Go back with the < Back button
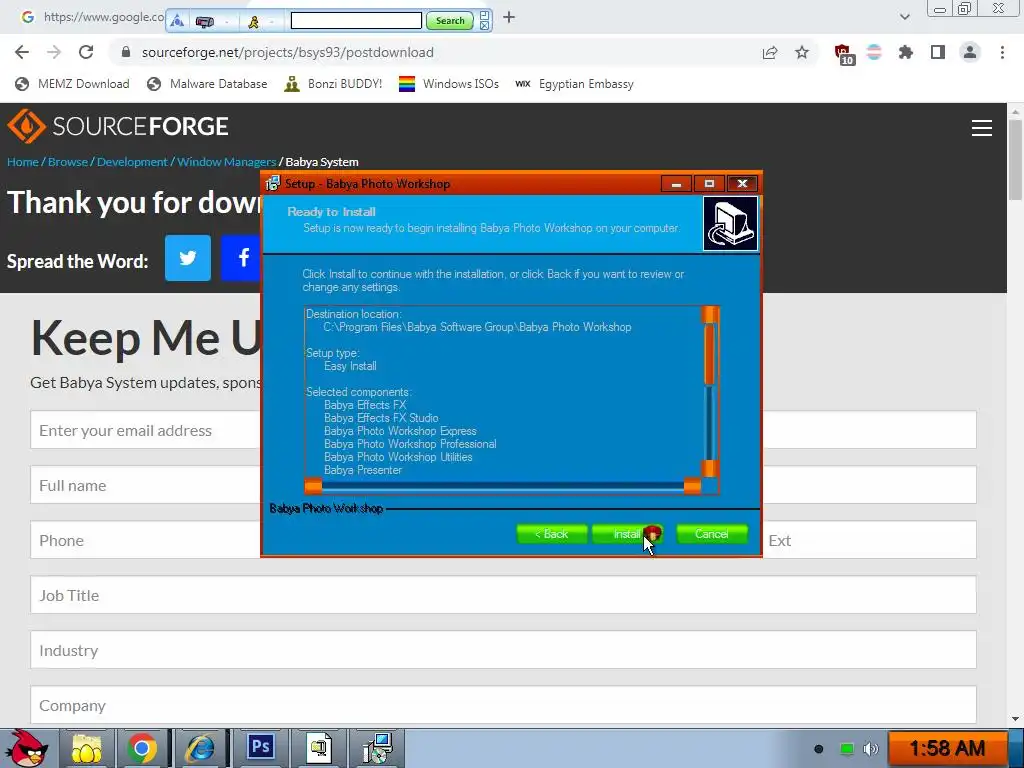The image size is (1024, 768). point(552,534)
